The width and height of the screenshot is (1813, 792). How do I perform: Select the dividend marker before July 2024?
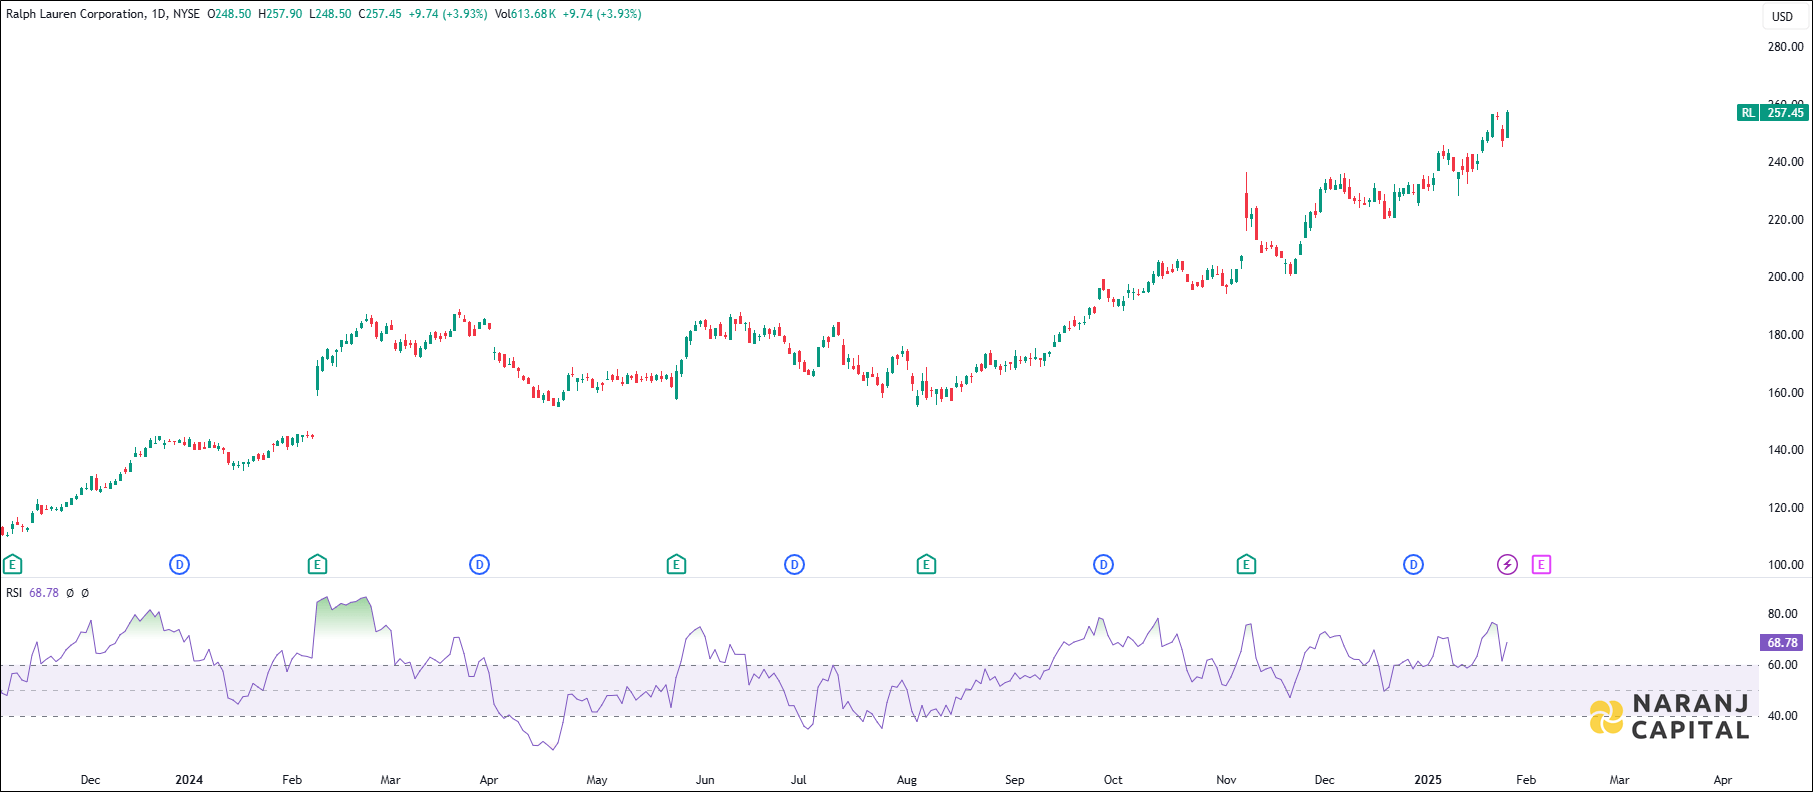pyautogui.click(x=794, y=565)
